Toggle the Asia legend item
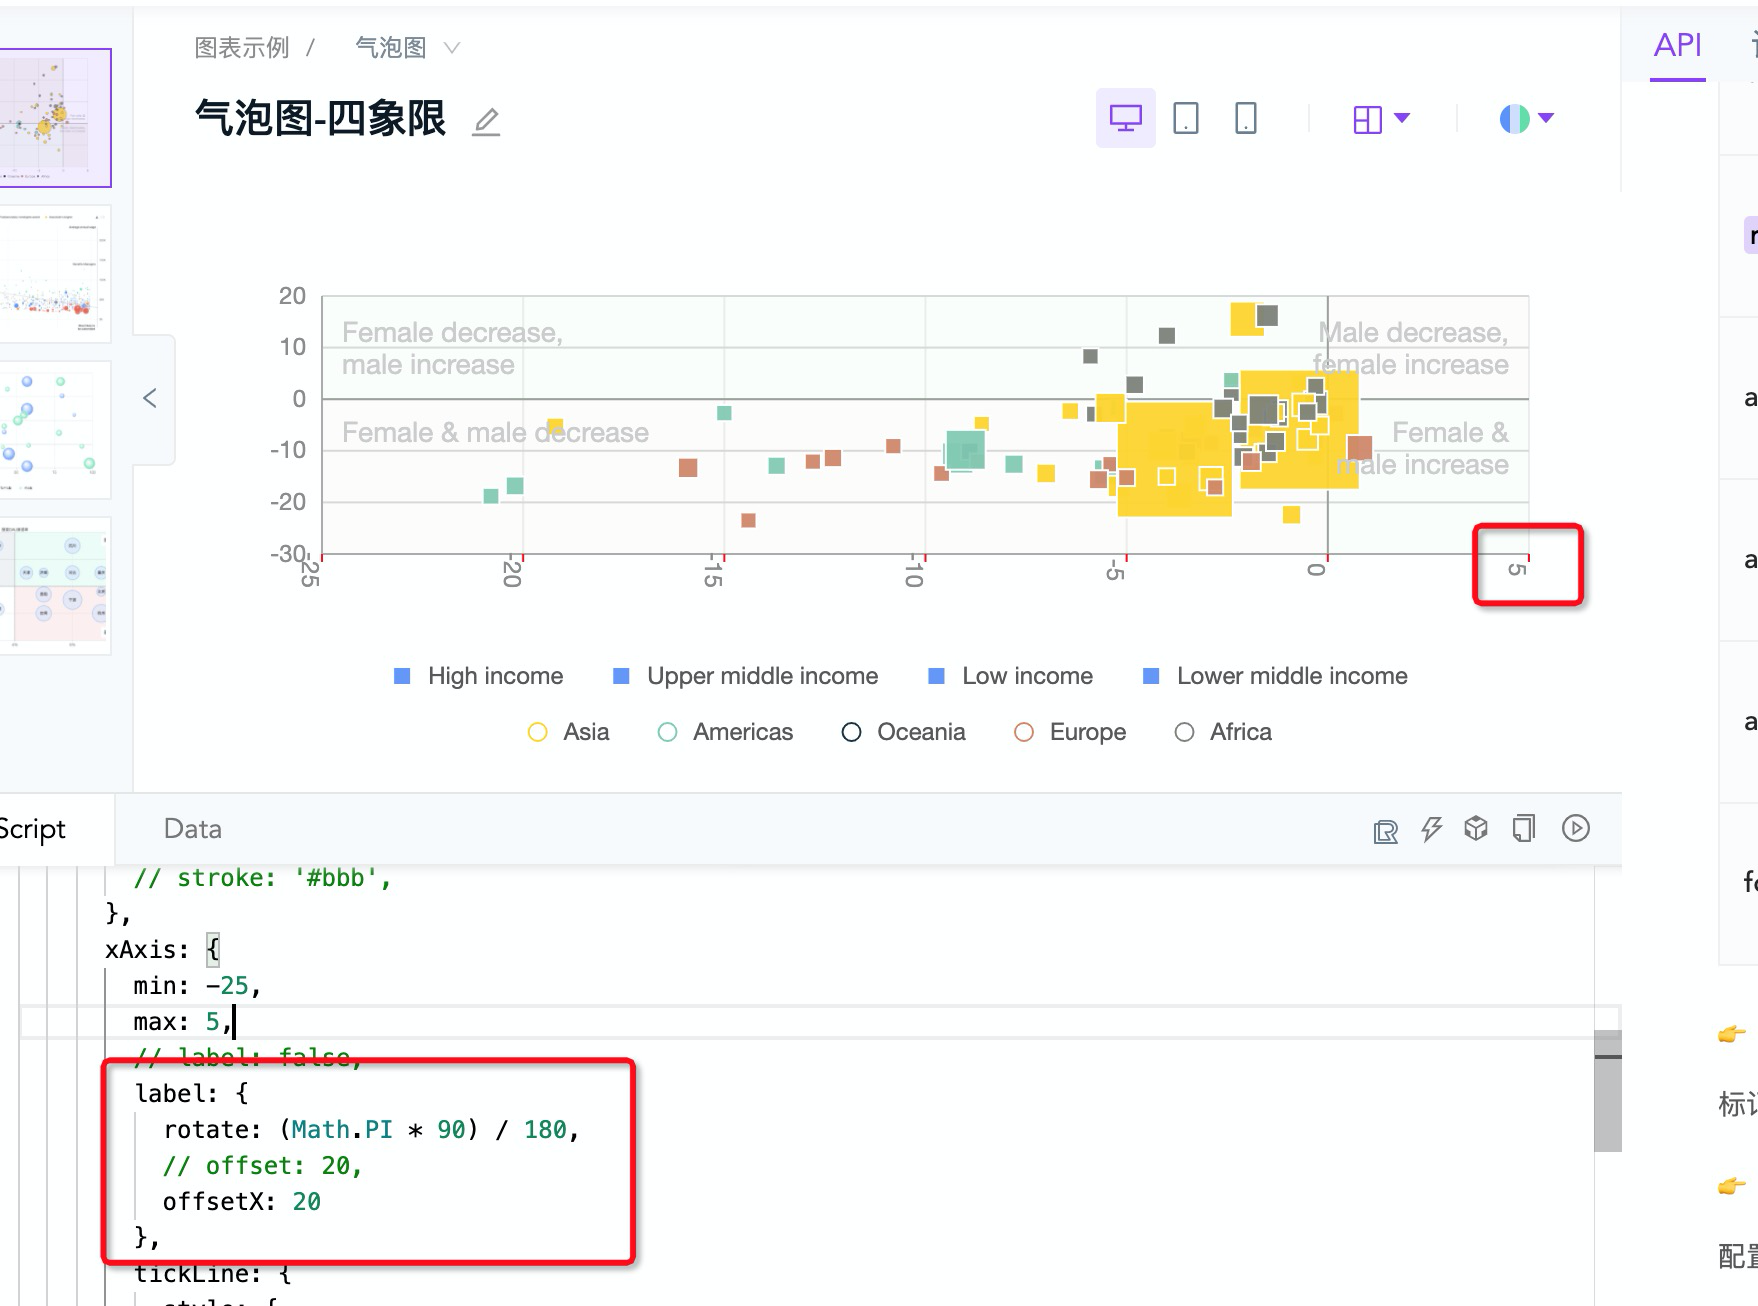 538,732
